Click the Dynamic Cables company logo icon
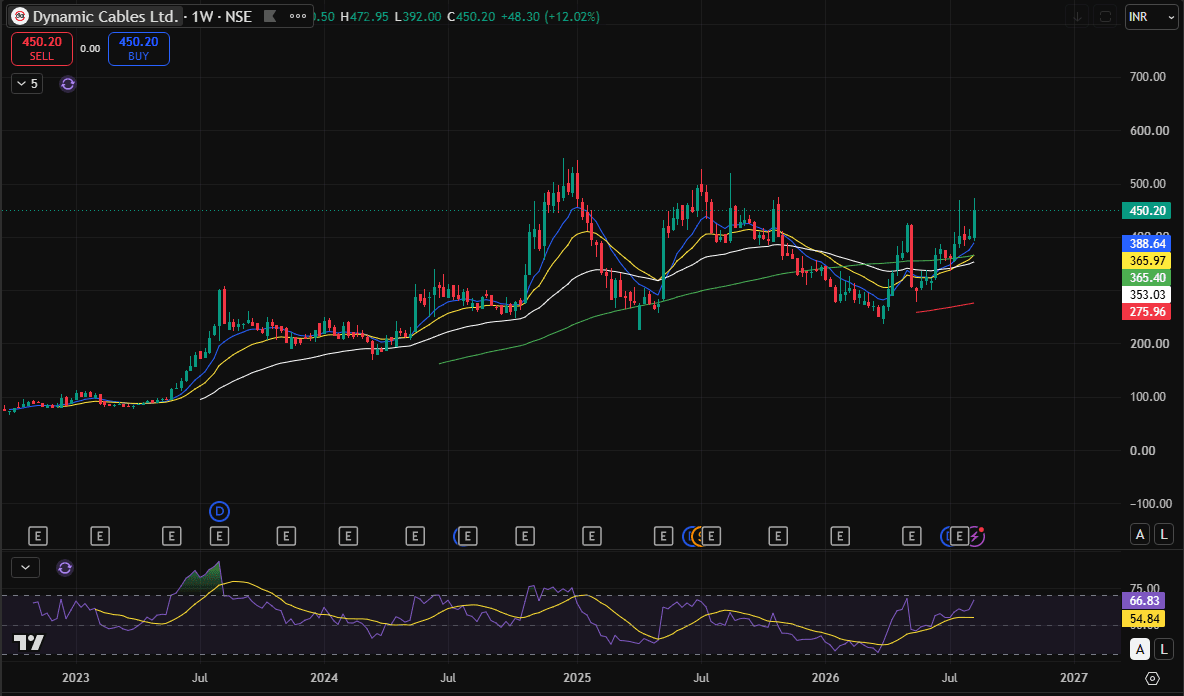The width and height of the screenshot is (1184, 696). tap(20, 16)
